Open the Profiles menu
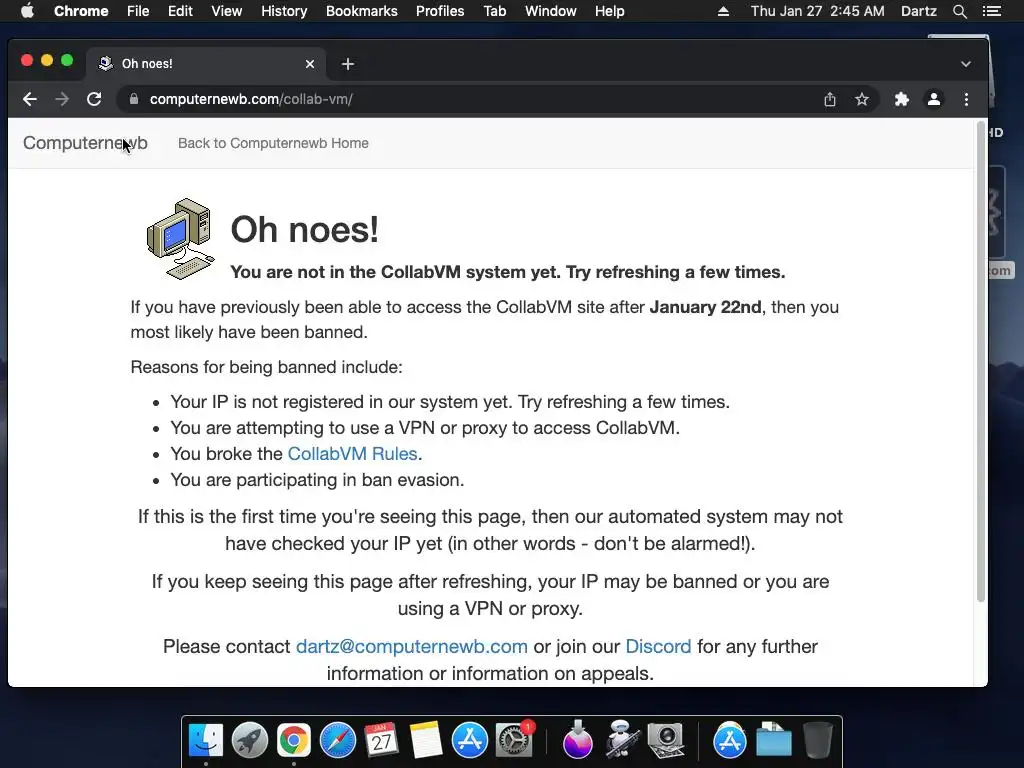This screenshot has width=1024, height=768. click(x=440, y=11)
